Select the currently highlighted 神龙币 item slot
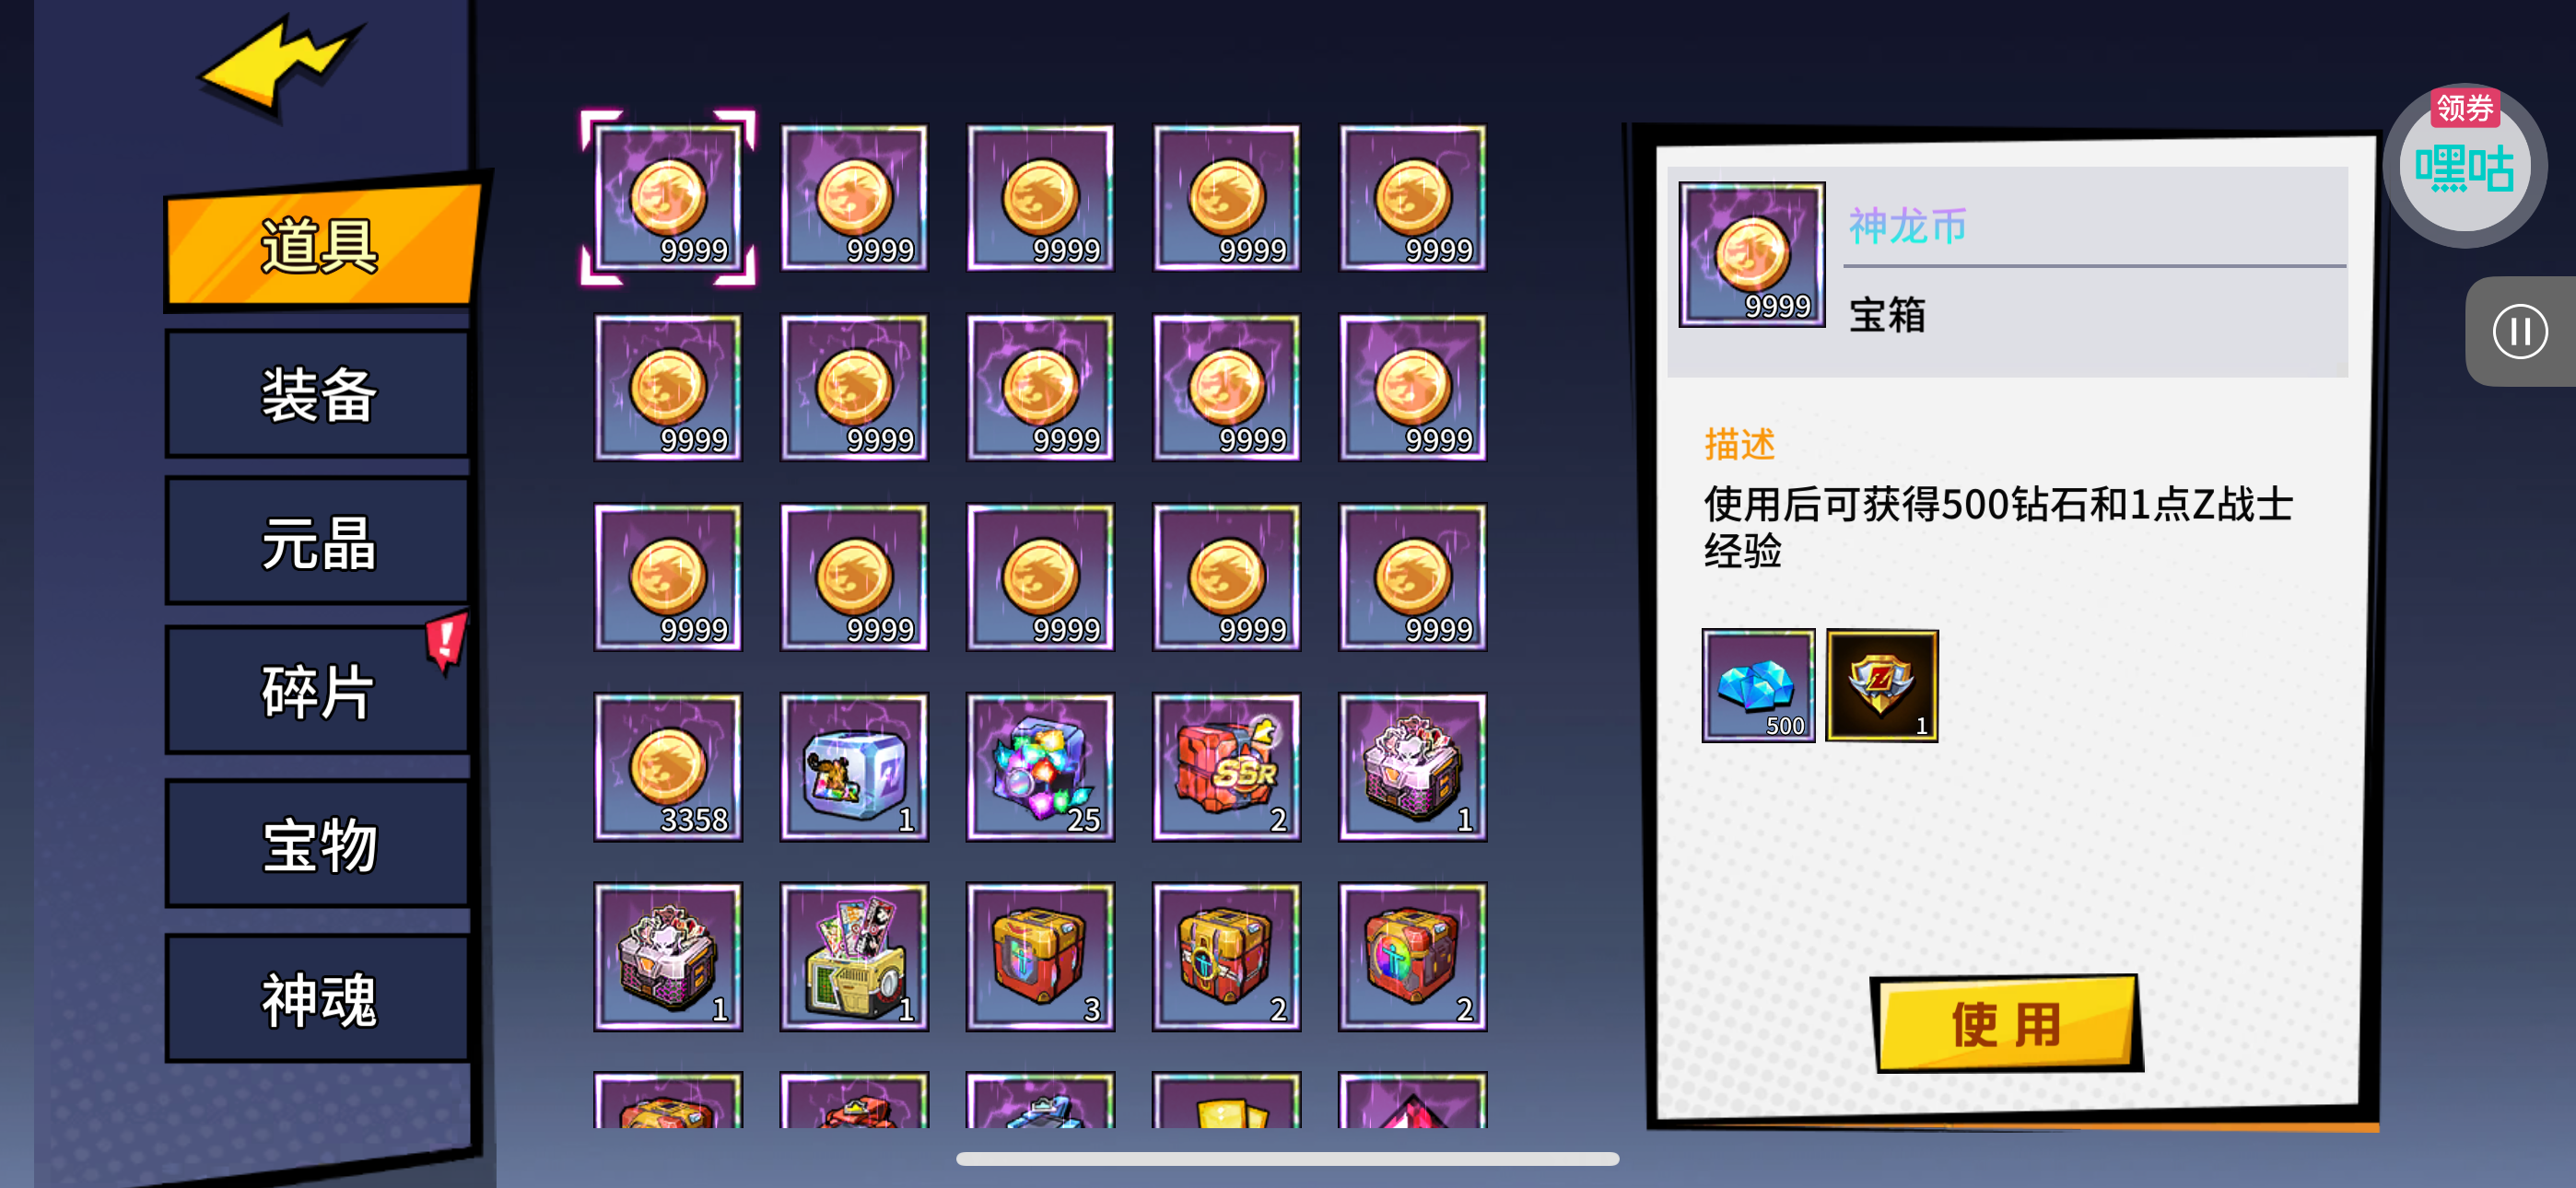 pyautogui.click(x=668, y=198)
